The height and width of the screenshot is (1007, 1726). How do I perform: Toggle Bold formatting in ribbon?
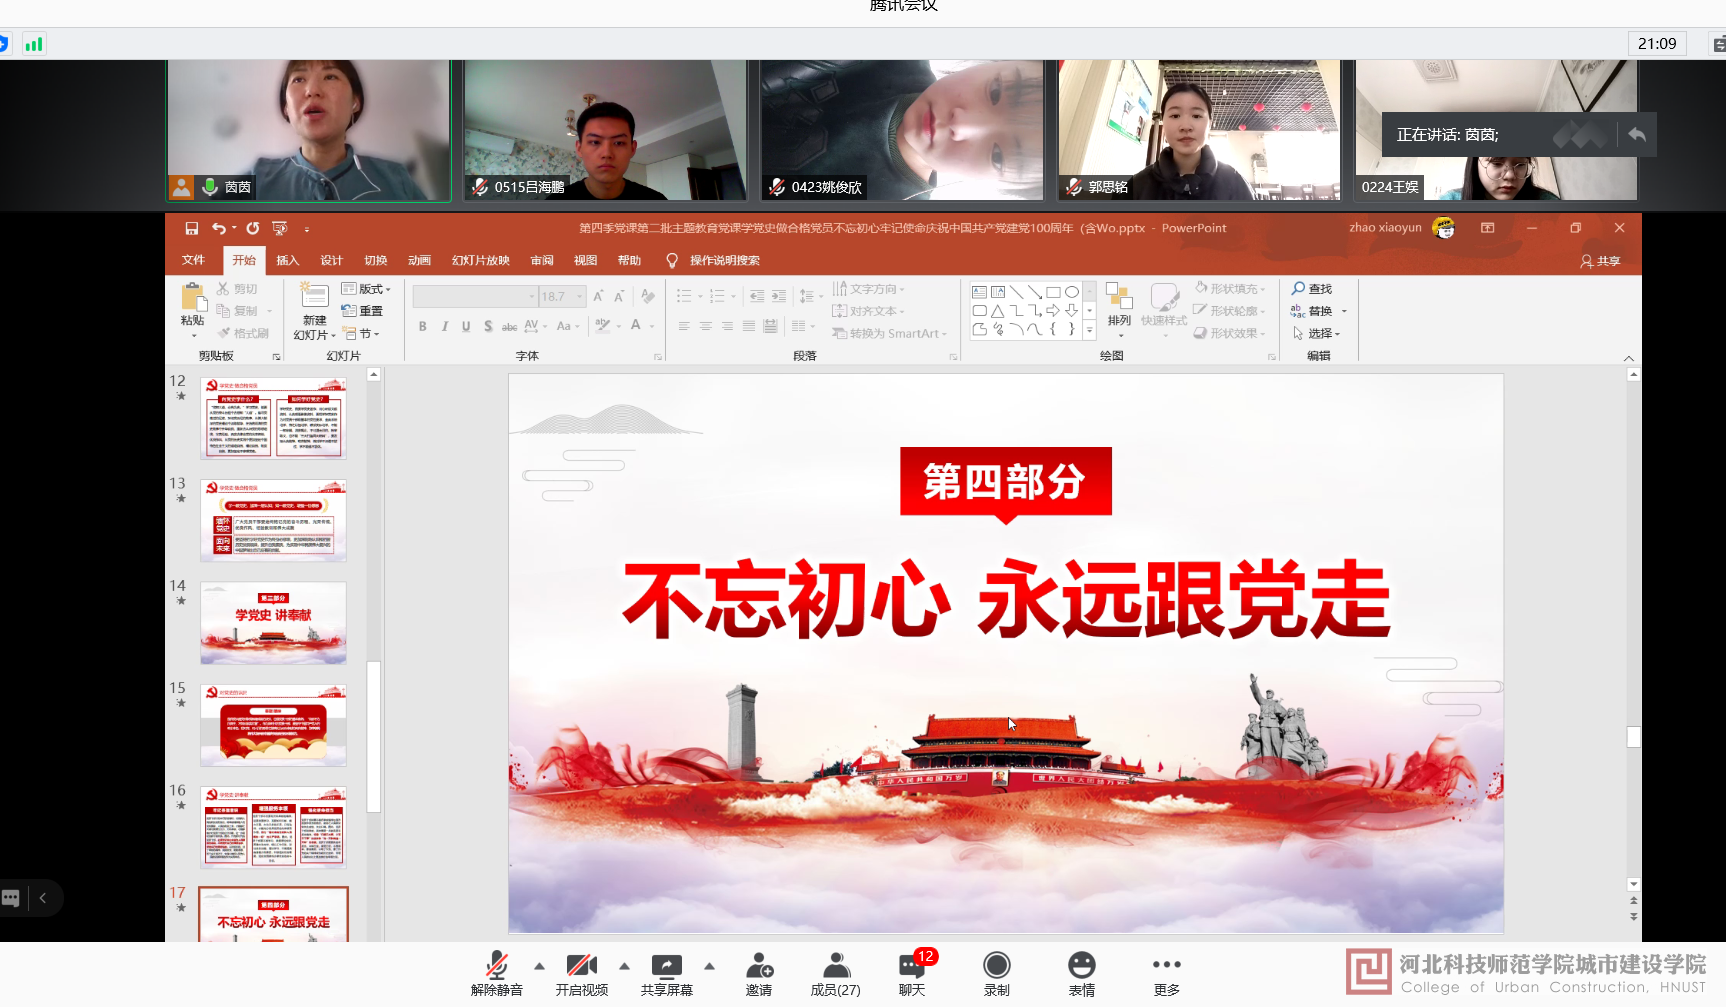[x=423, y=326]
